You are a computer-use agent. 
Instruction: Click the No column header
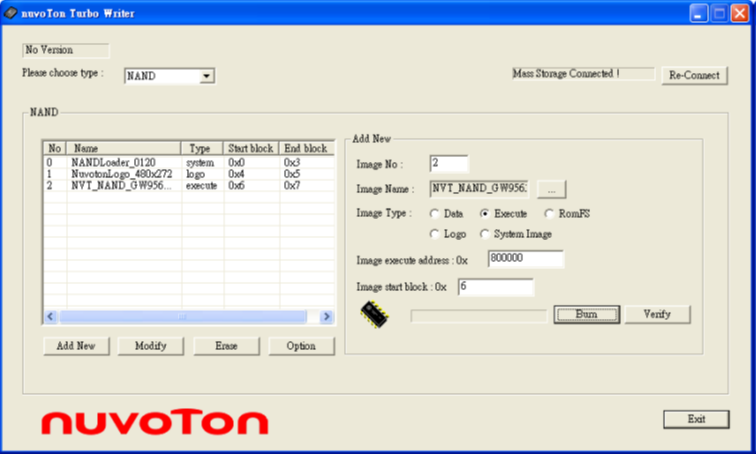point(55,148)
